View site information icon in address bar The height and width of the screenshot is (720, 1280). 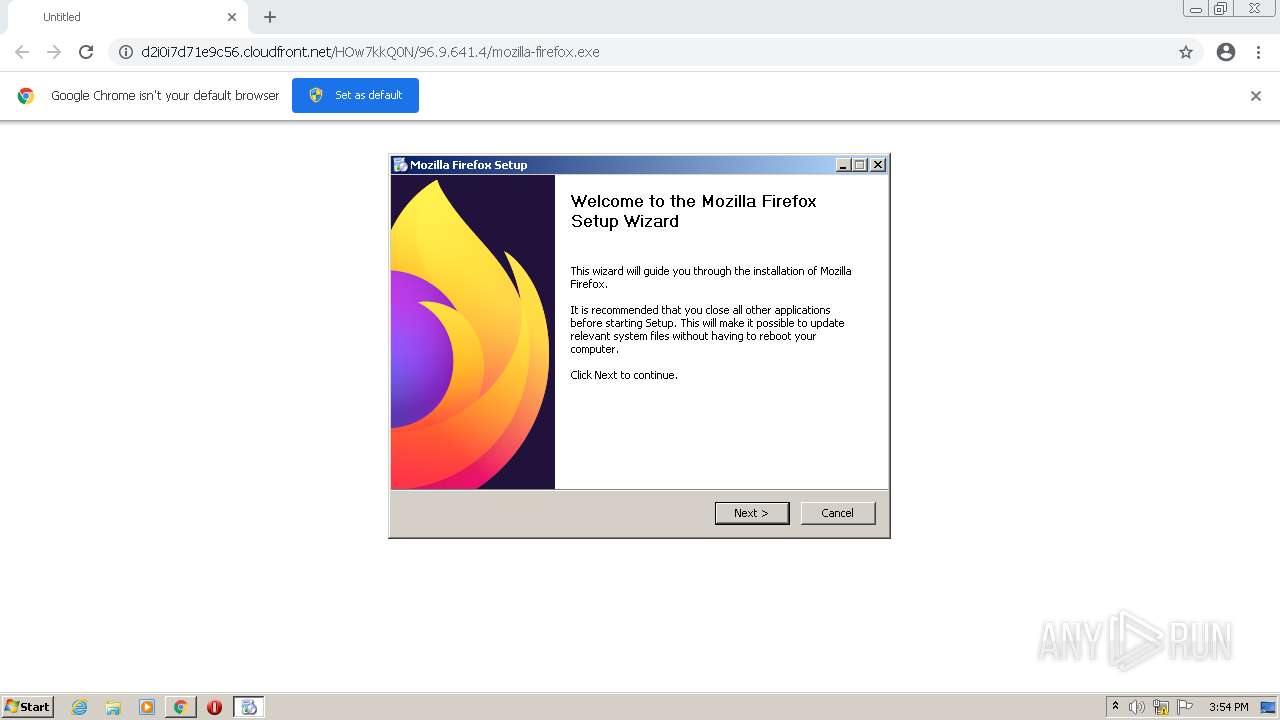(x=126, y=52)
